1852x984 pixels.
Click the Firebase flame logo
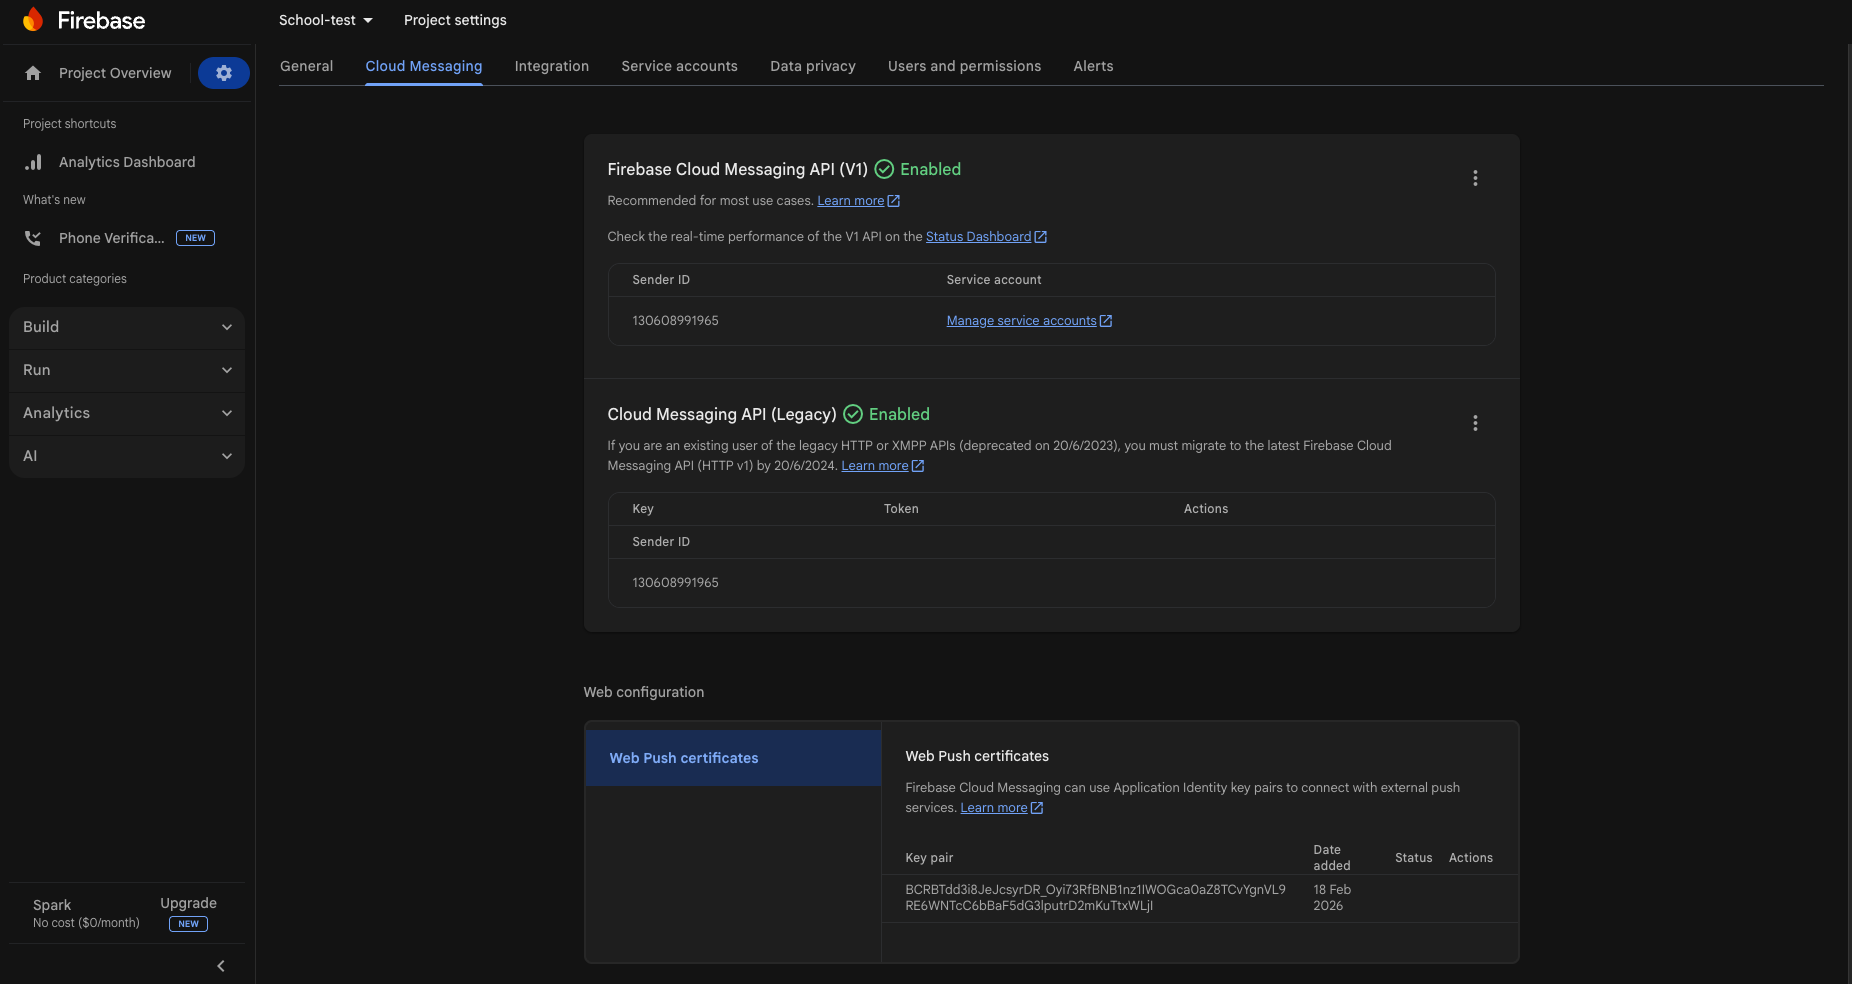(33, 20)
